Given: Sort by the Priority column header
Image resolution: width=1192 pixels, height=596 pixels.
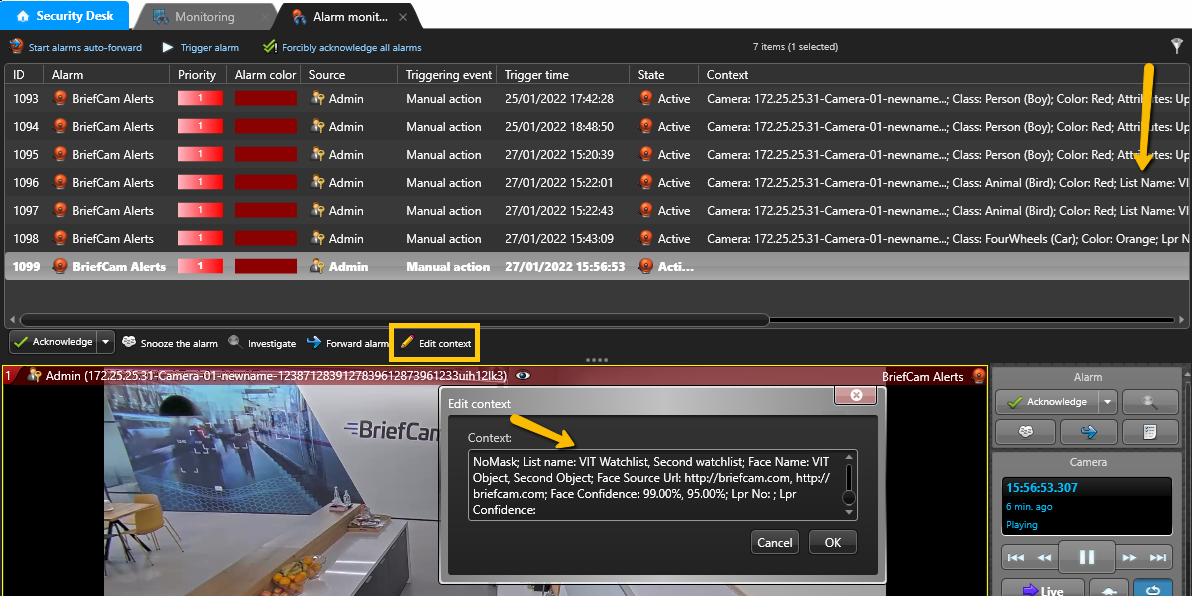Looking at the screenshot, I should click(x=198, y=74).
